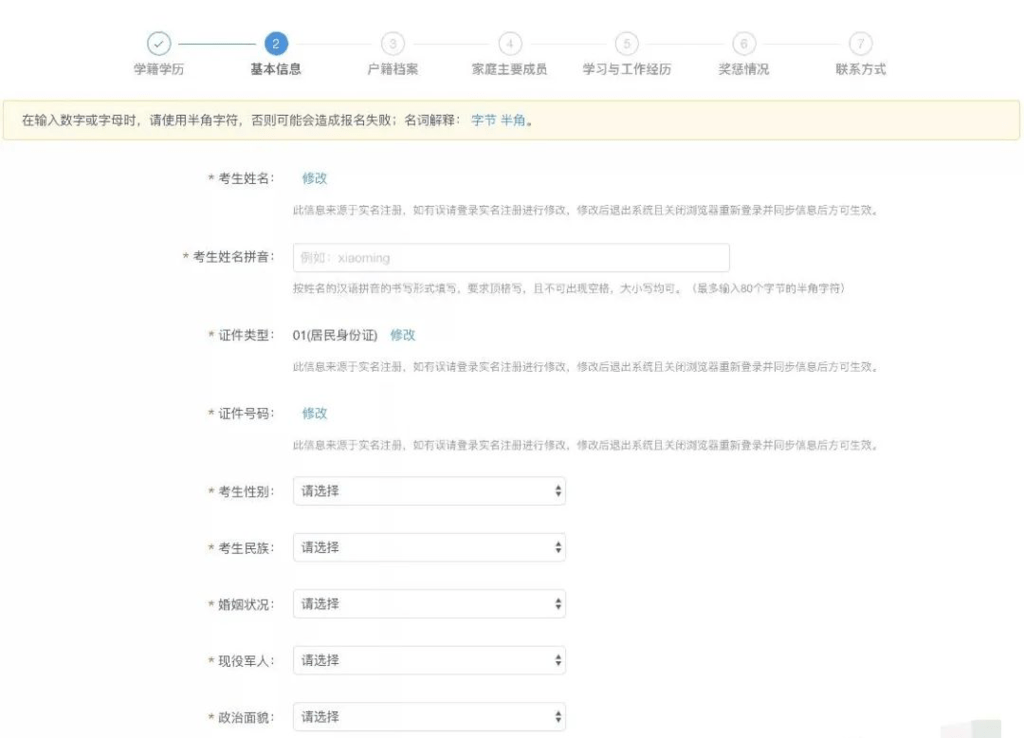This screenshot has height=738, width=1024.
Task: Click 修改 next to 证件号码
Action: (x=315, y=412)
